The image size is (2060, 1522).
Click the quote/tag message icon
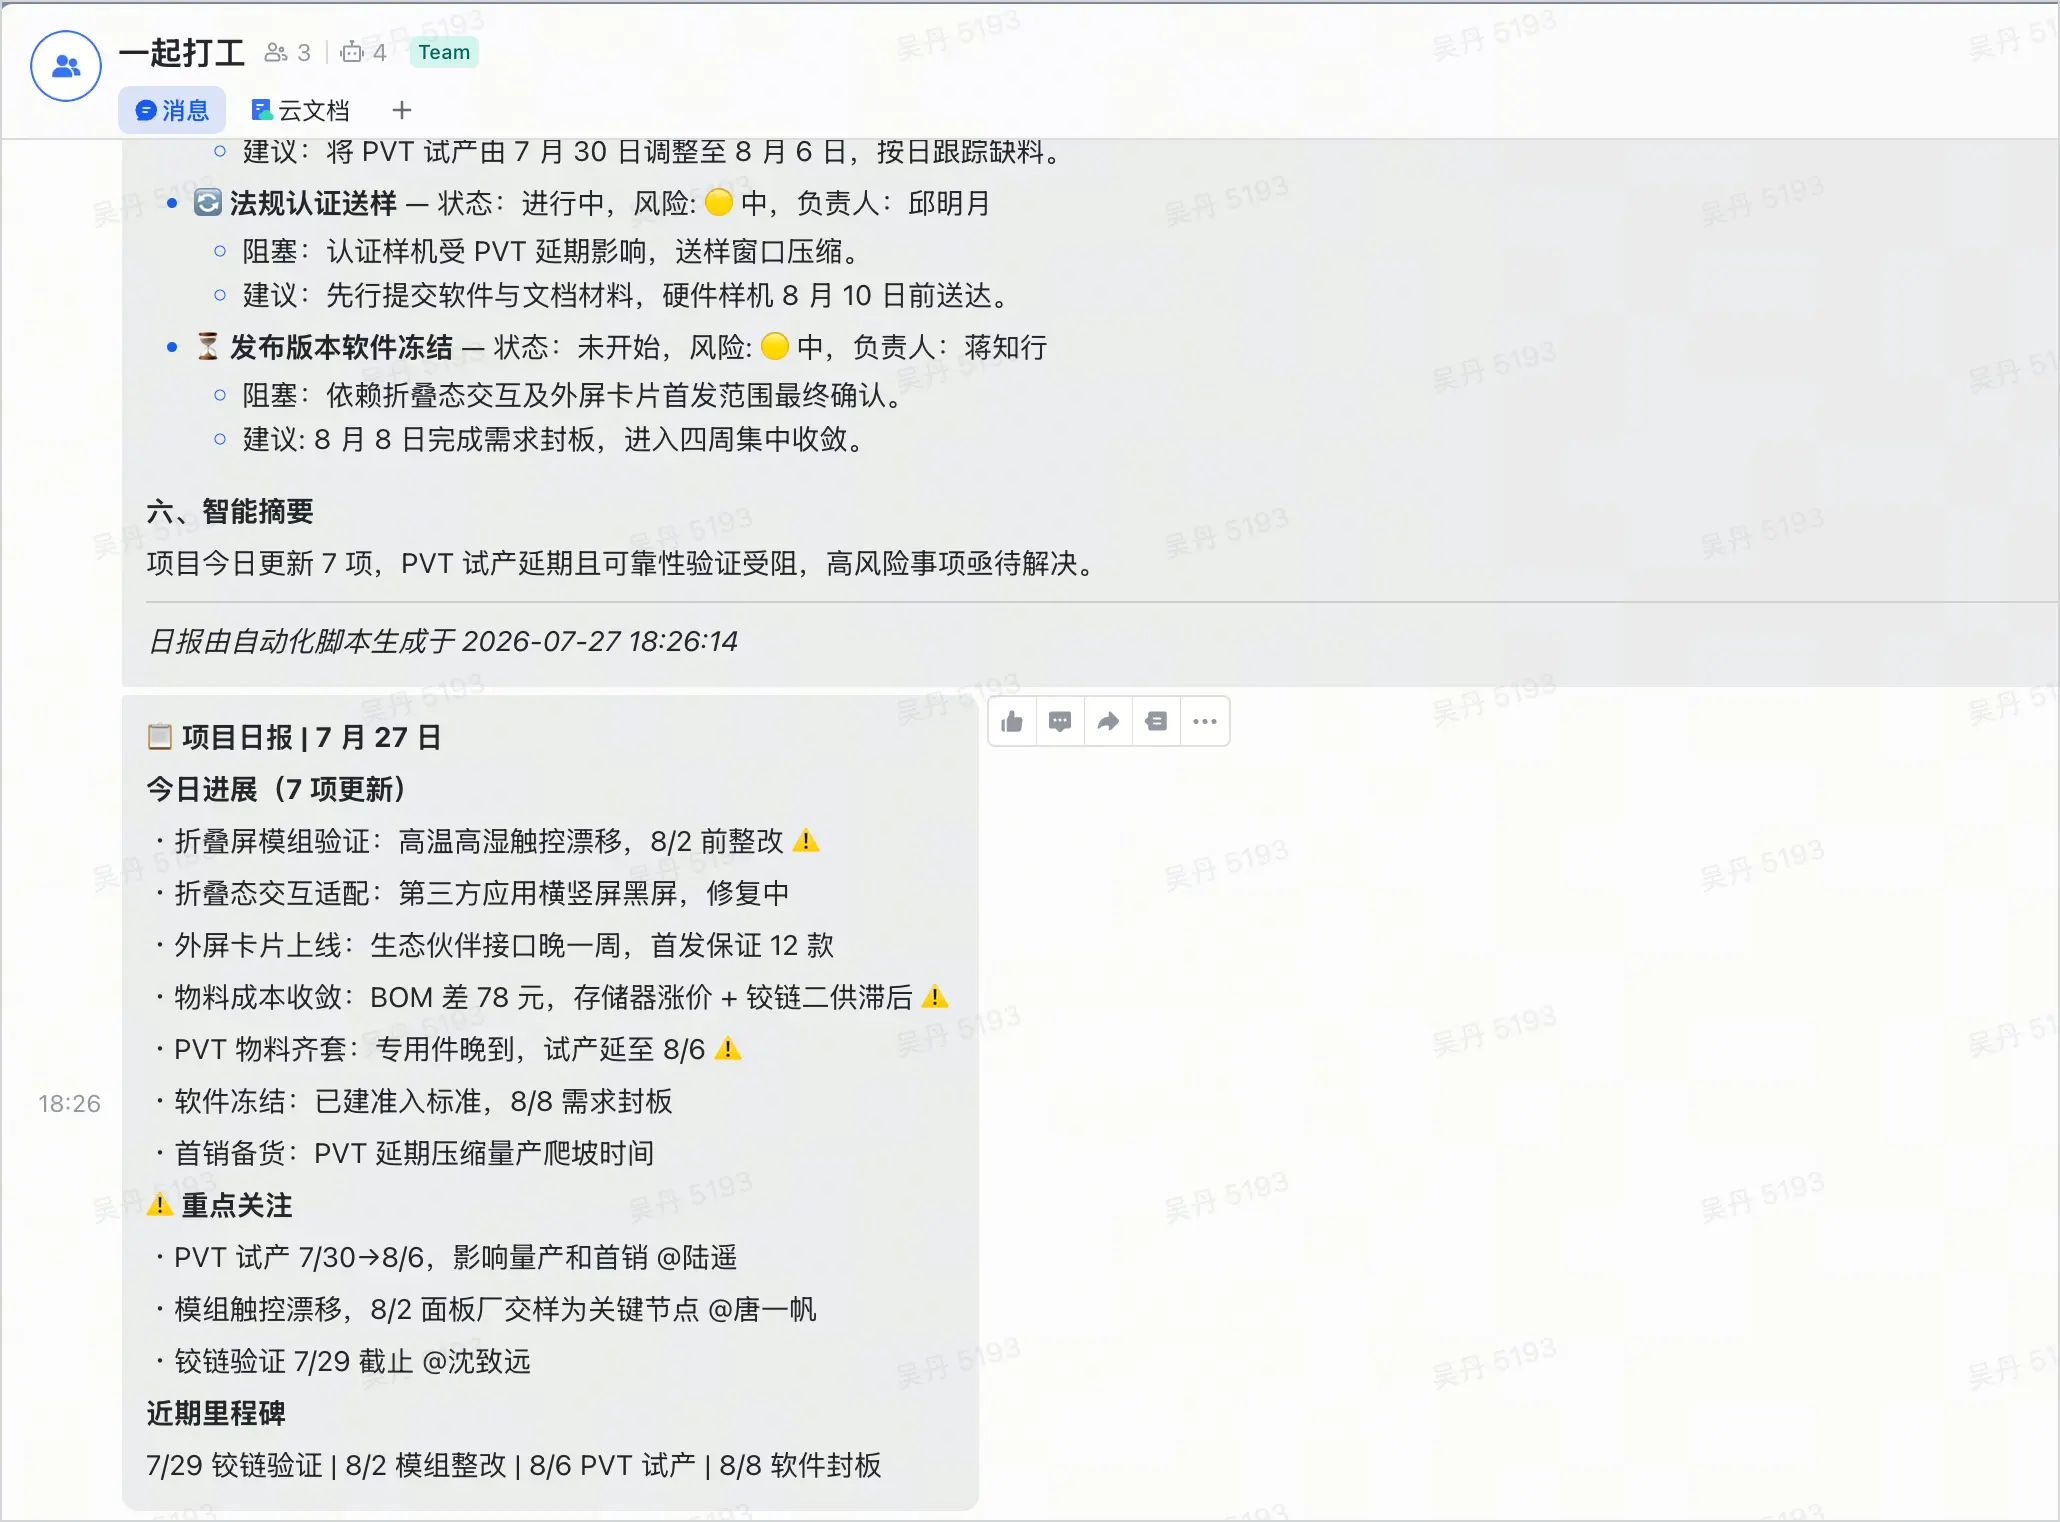point(1156,721)
